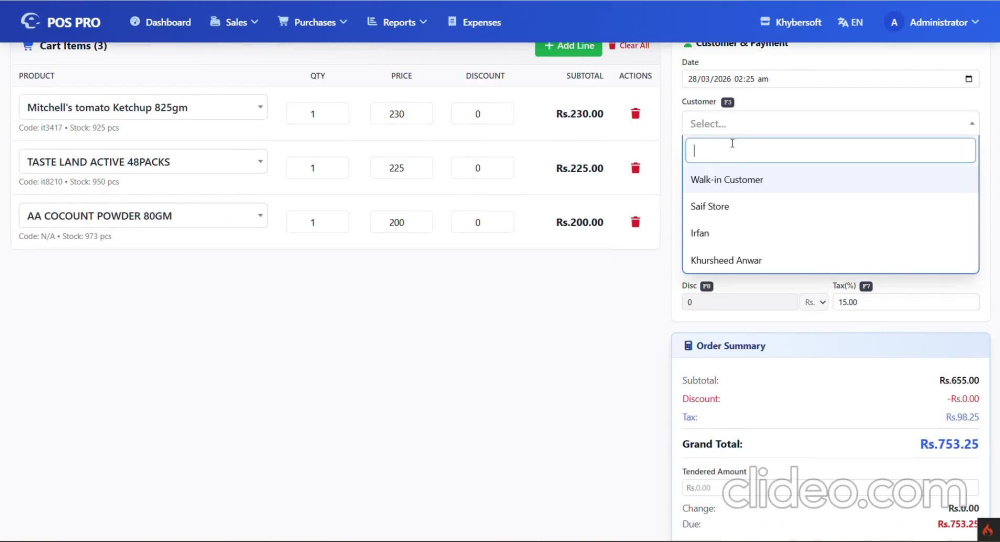The image size is (1000, 542).
Task: Click the Order Summary calculator icon
Action: tap(688, 346)
